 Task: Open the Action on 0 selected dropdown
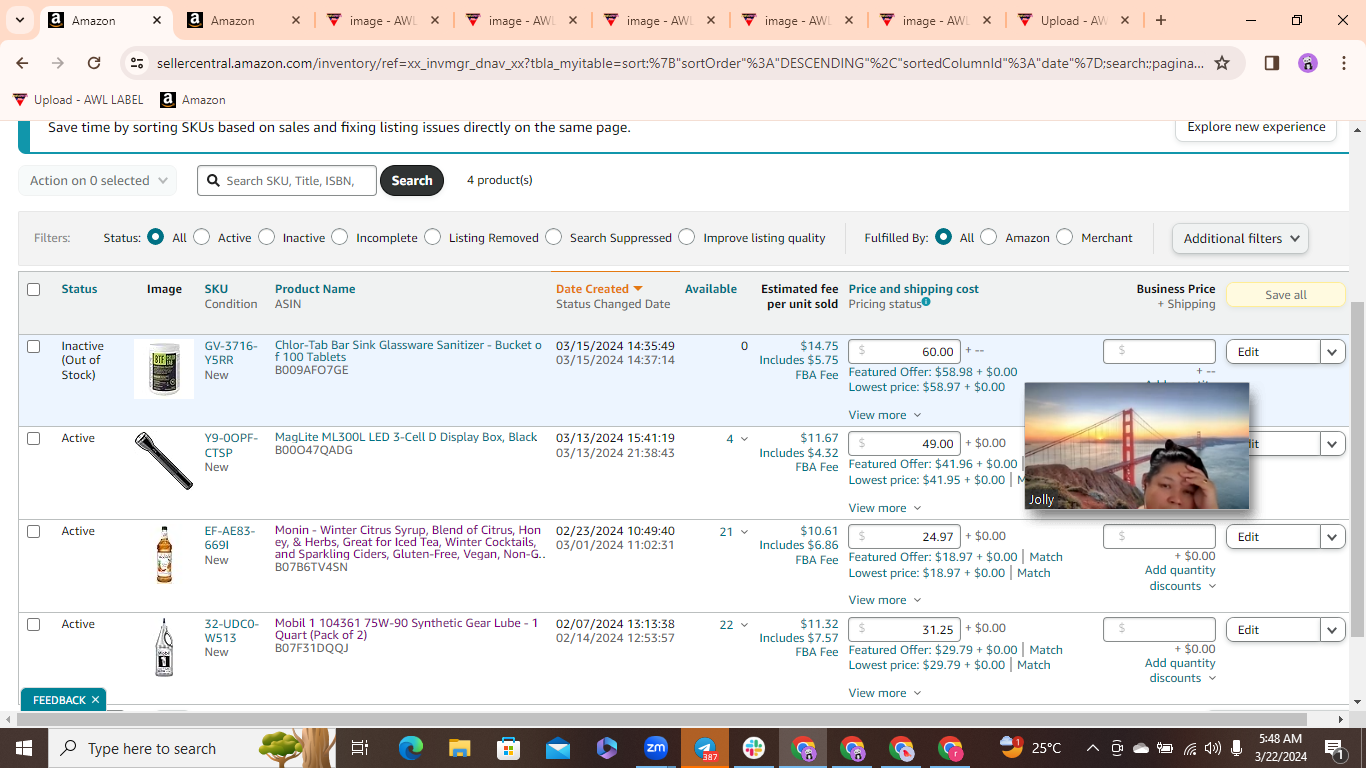pyautogui.click(x=98, y=181)
